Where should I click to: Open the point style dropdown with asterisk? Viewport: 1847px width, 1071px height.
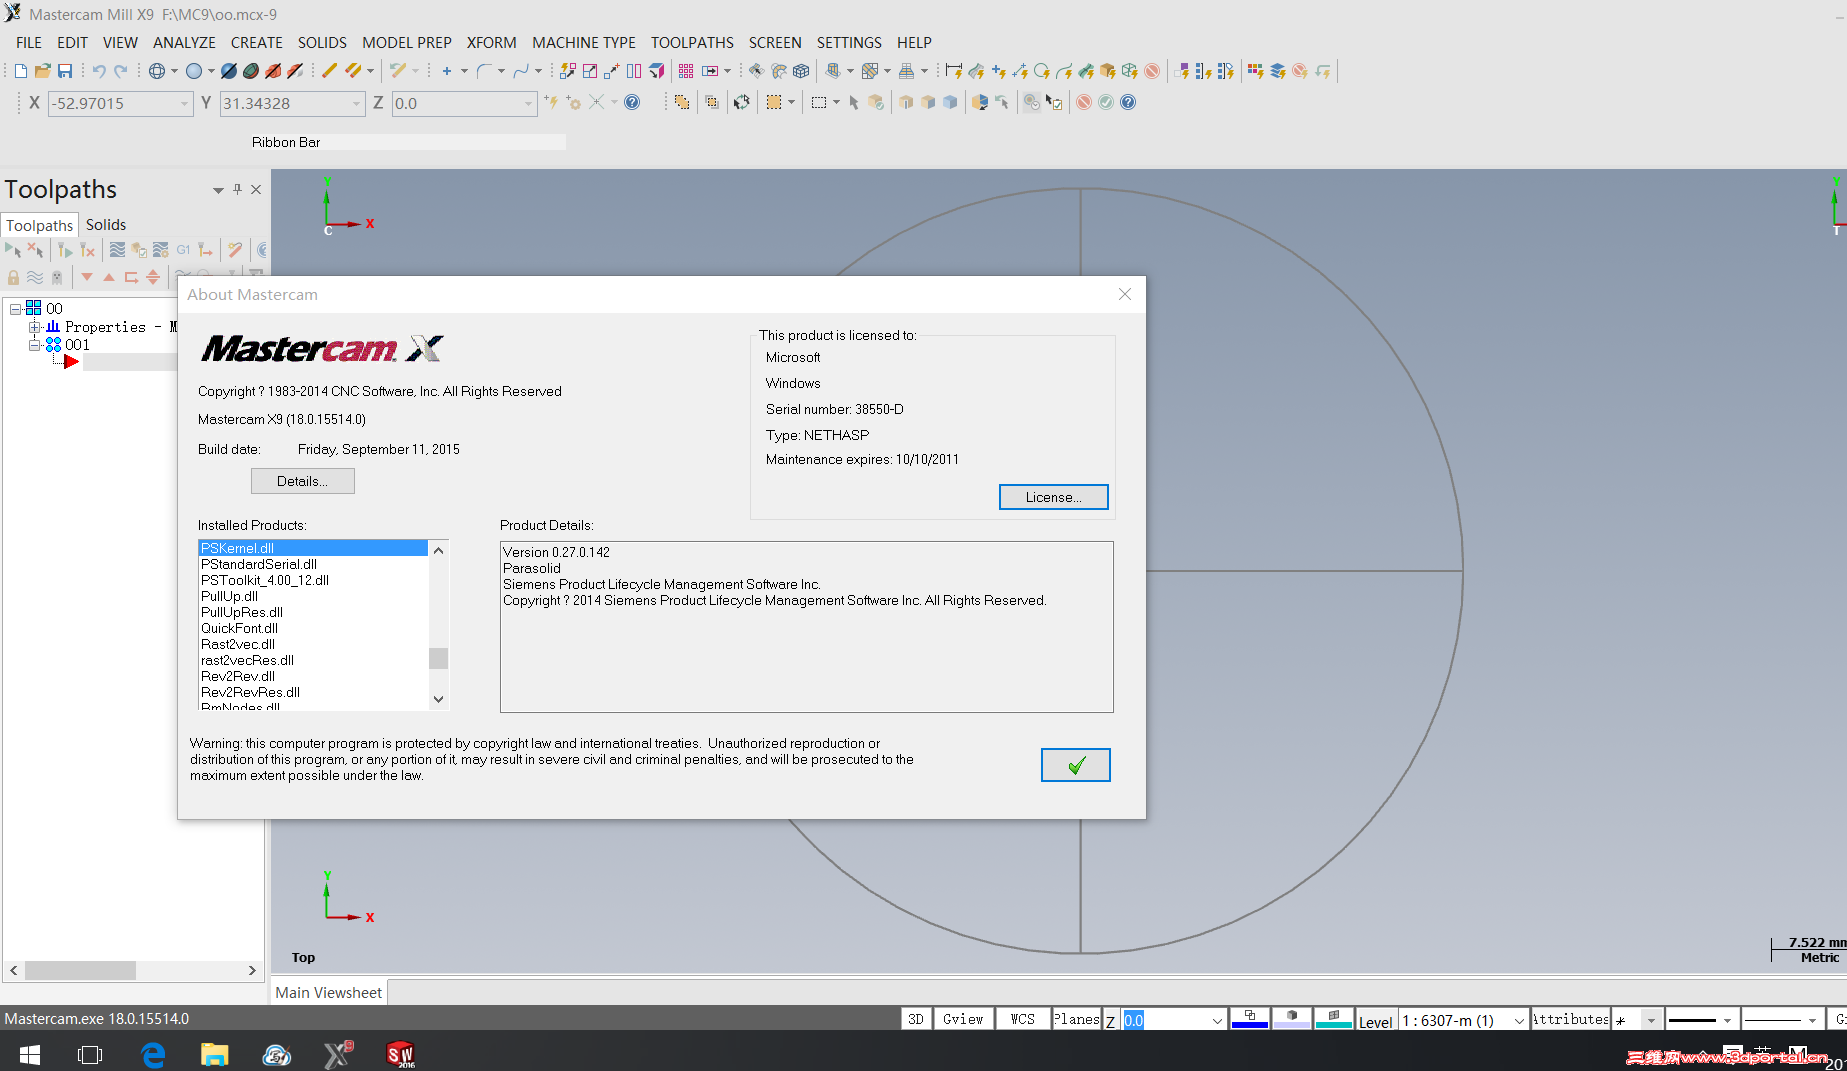click(1652, 1020)
